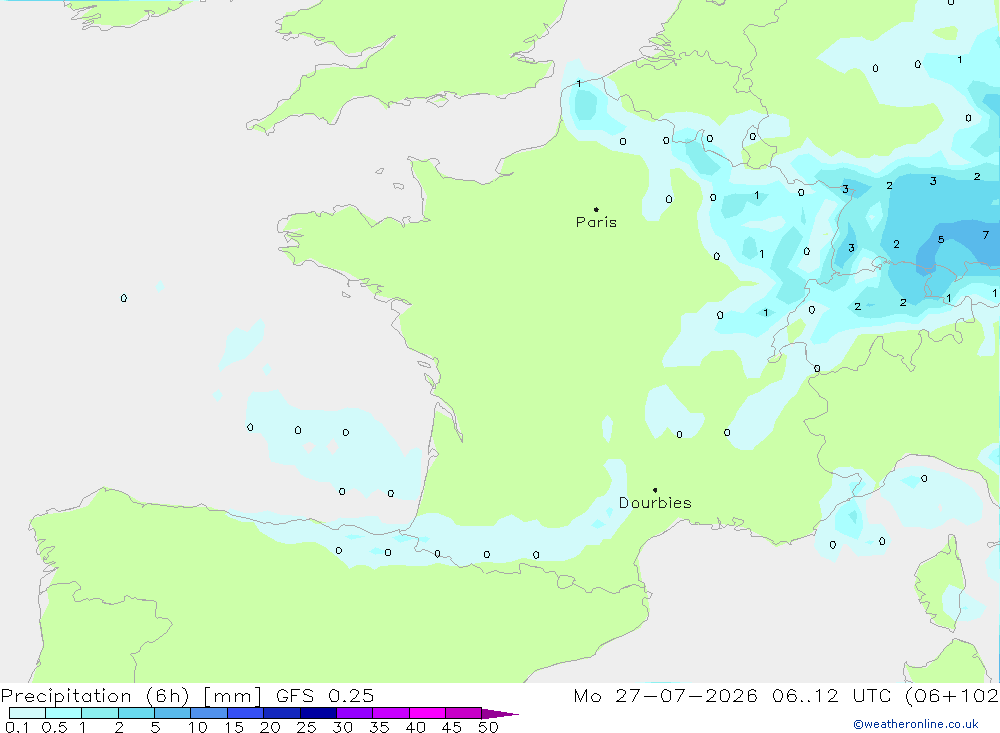Click the Dourbies location label
The image size is (1000, 733).
(x=655, y=503)
